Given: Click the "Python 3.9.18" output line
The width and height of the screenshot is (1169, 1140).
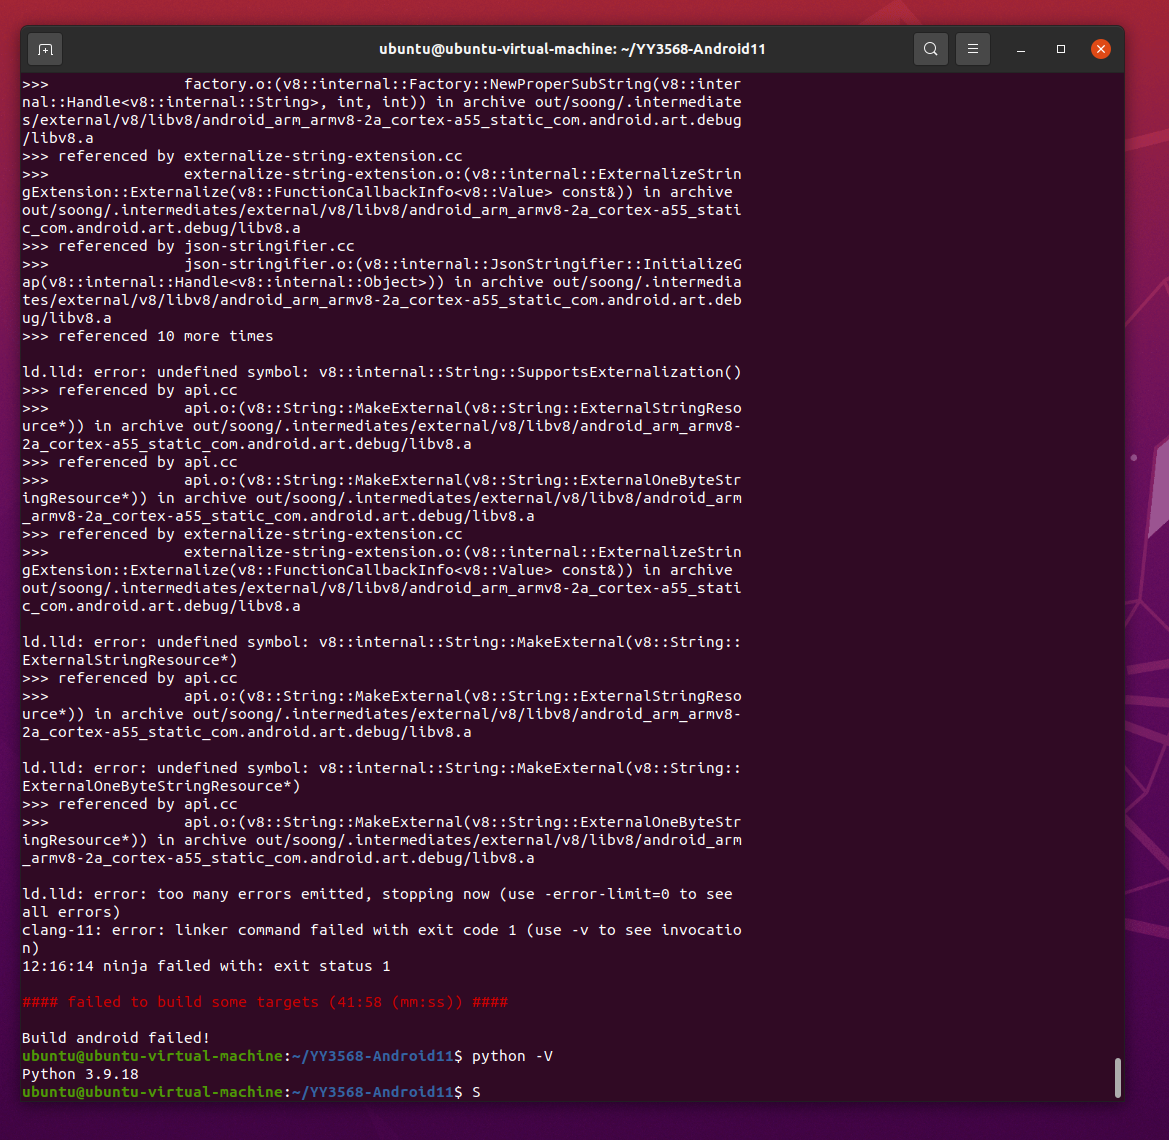Looking at the screenshot, I should click(80, 1074).
